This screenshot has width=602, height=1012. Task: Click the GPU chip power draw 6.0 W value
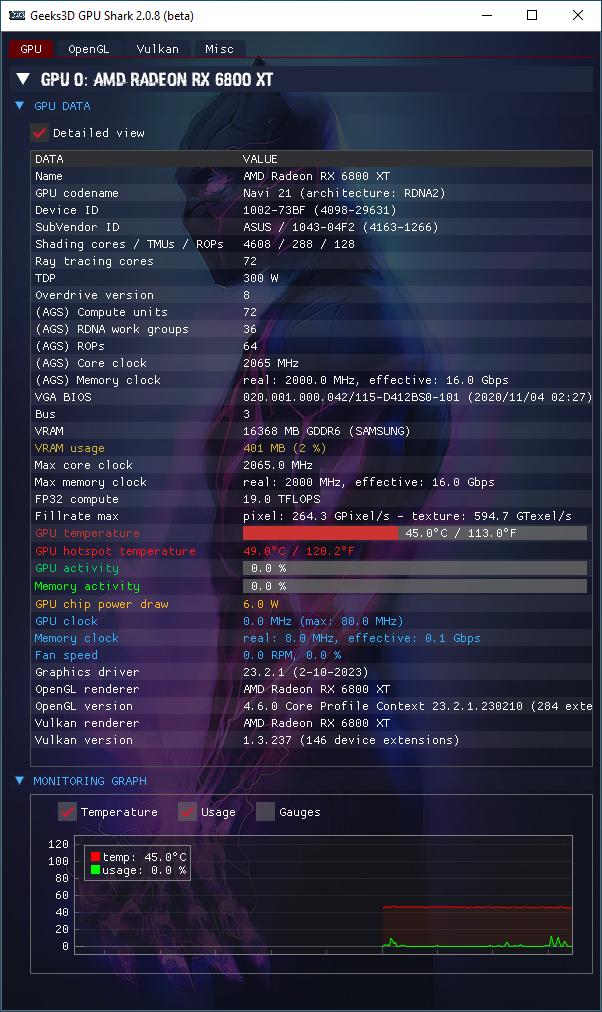(x=261, y=604)
